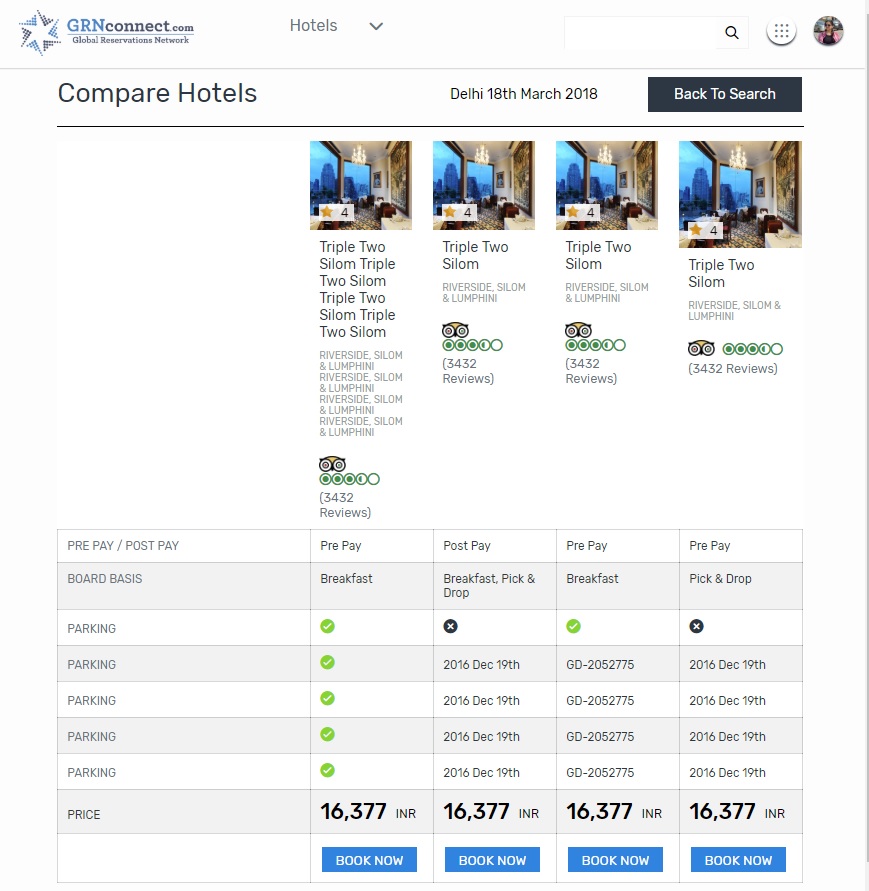This screenshot has width=869, height=891.
Task: Expand the chevron next to Hotels
Action: tap(376, 26)
